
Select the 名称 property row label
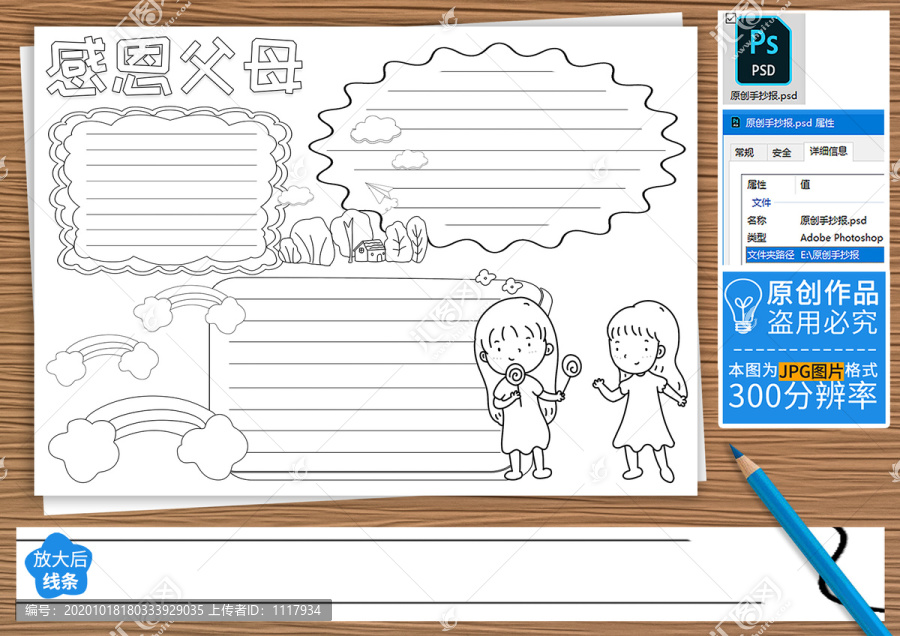pyautogui.click(x=757, y=220)
